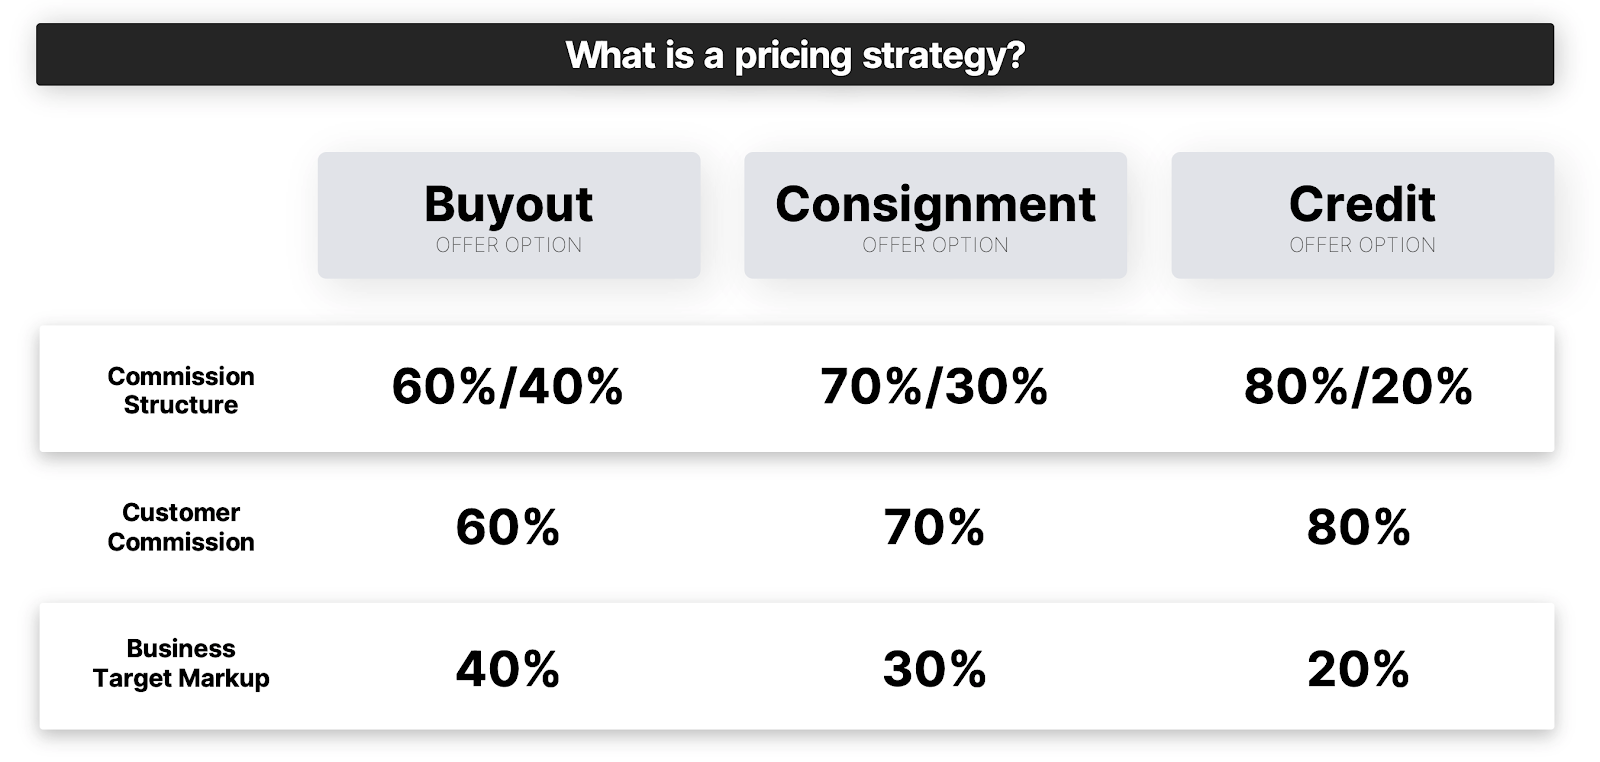Select the Buyout offer option card
The width and height of the screenshot is (1600, 762).
pyautogui.click(x=508, y=215)
